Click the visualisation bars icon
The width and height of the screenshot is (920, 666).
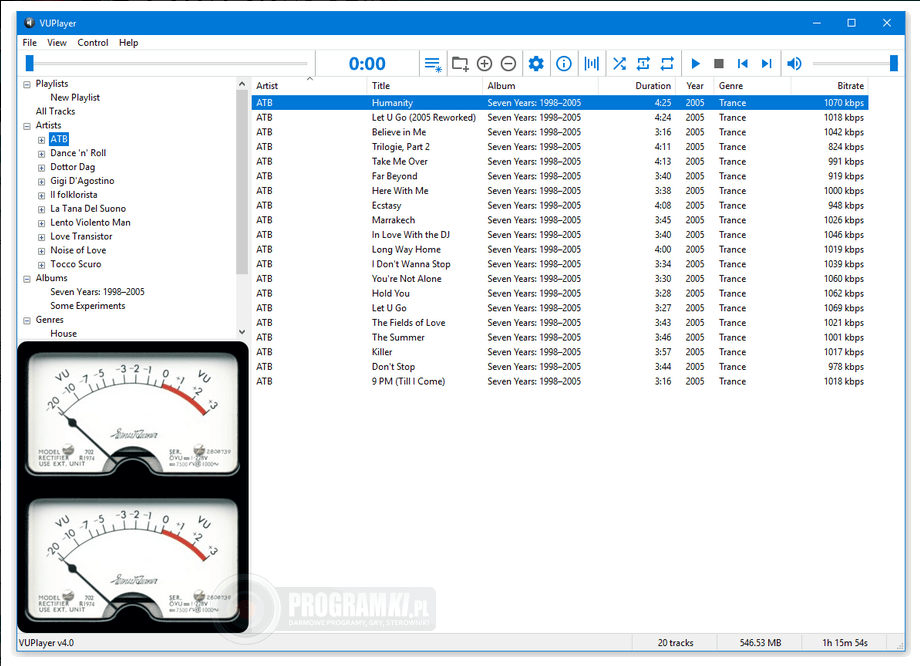coord(591,64)
